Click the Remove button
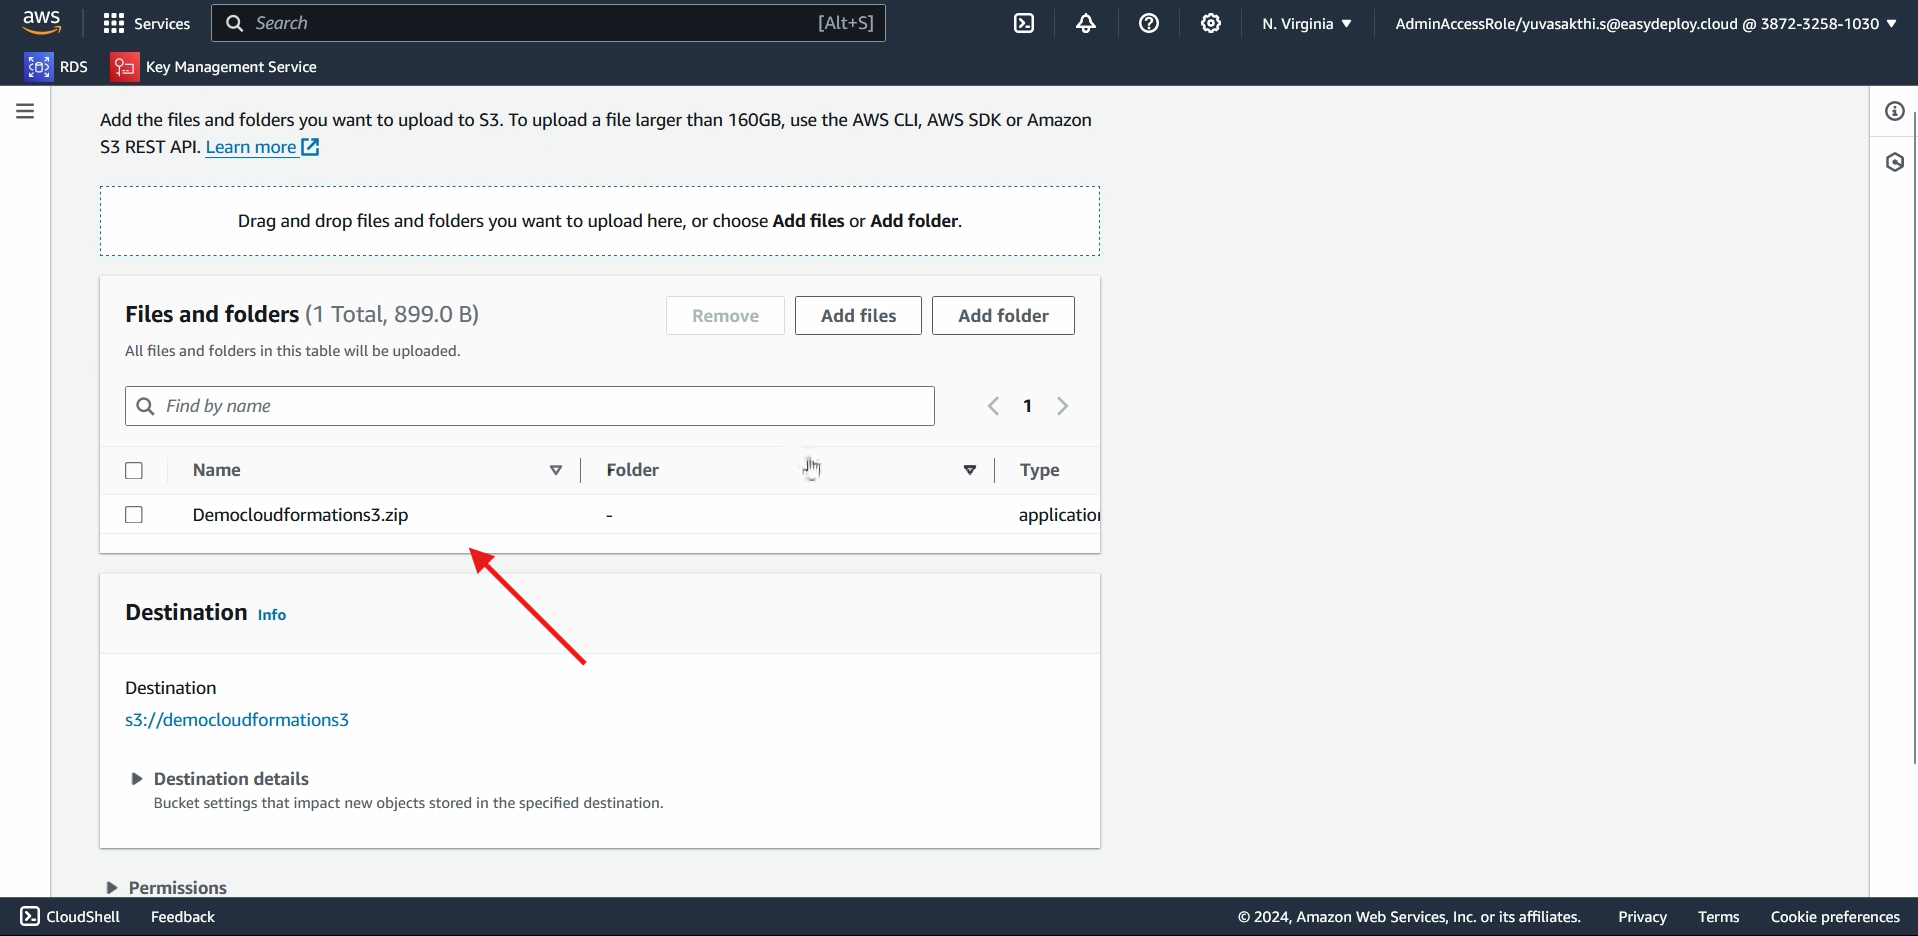1918x936 pixels. pos(725,315)
